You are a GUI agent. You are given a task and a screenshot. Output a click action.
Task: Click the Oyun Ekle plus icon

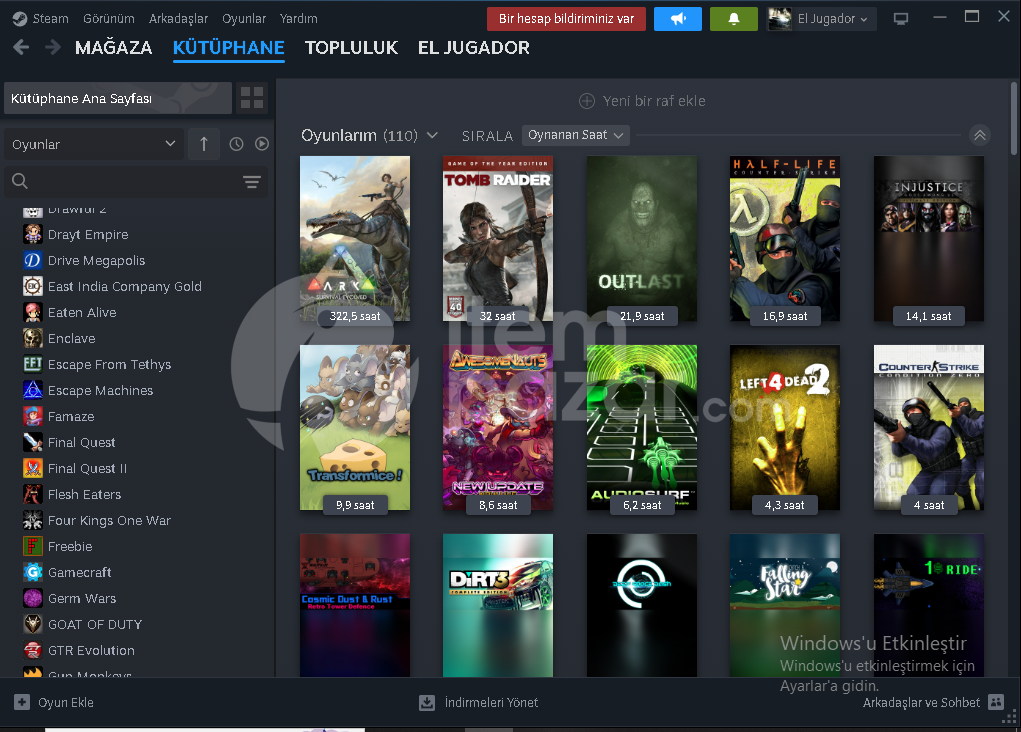pyautogui.click(x=22, y=702)
